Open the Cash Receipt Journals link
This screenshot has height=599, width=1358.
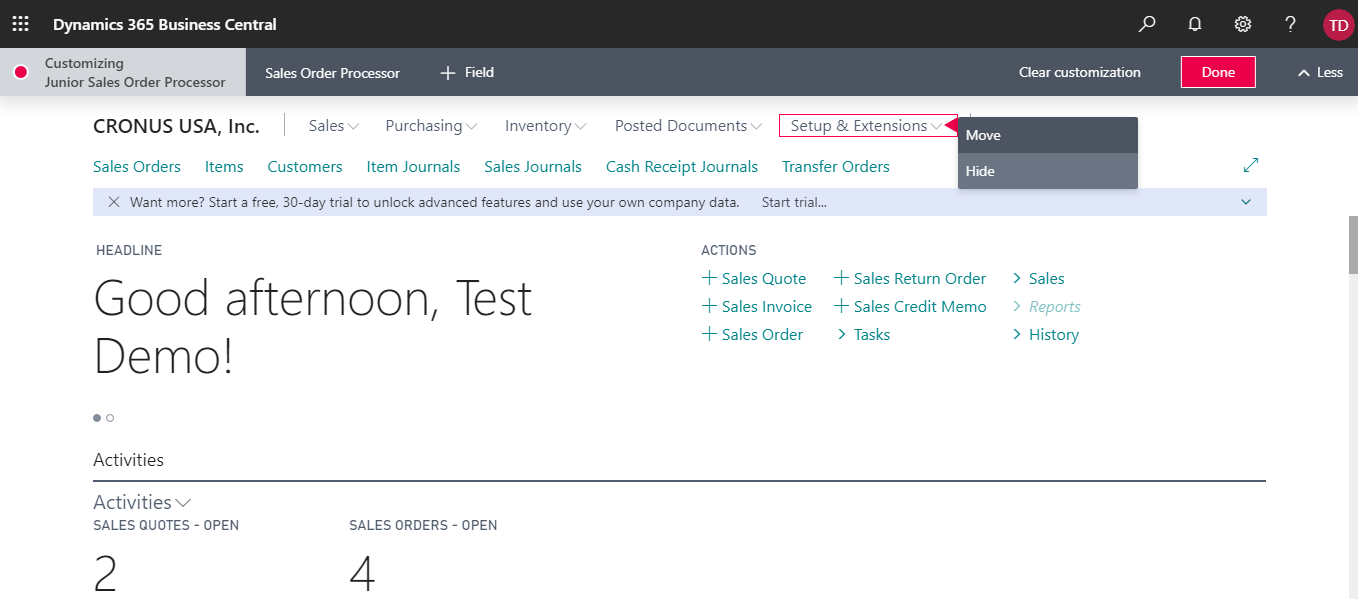[x=681, y=167]
